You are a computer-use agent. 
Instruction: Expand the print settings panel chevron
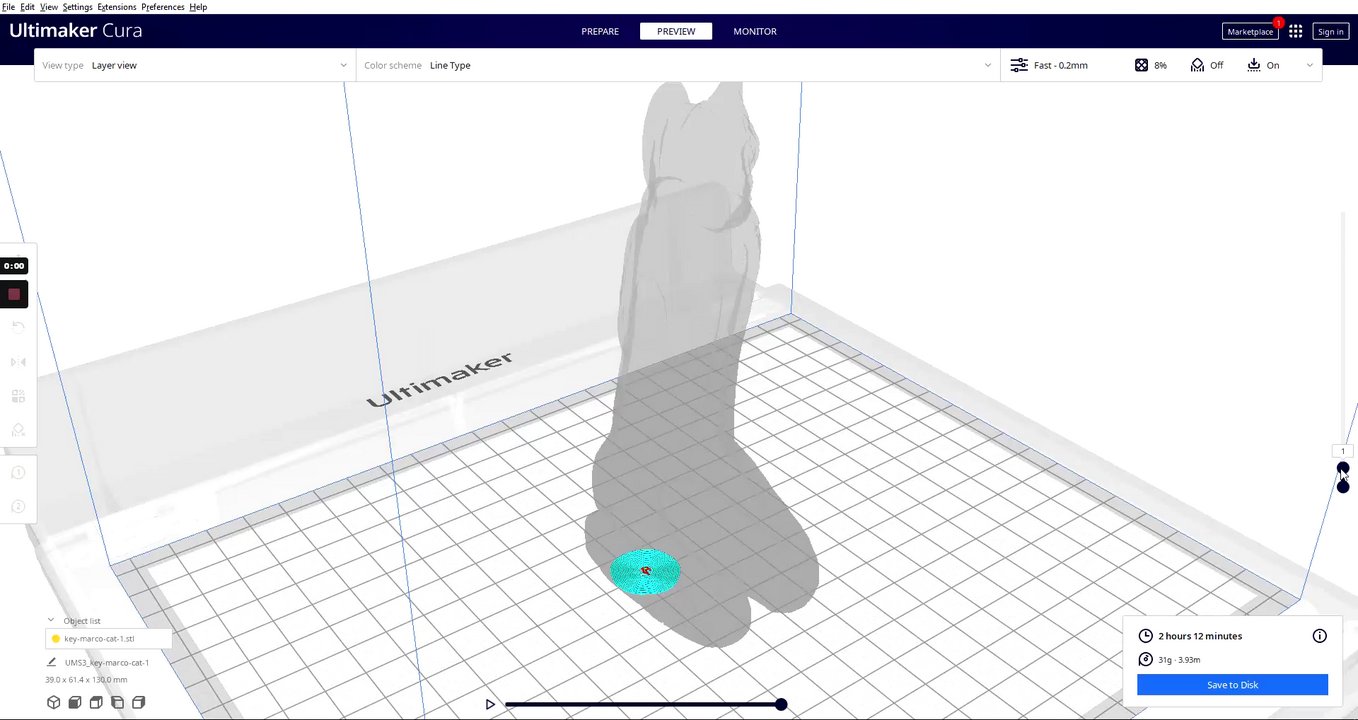(1310, 65)
